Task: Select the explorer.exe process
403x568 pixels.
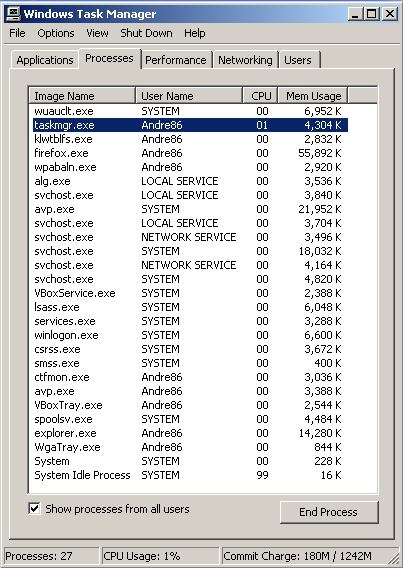Action: pyautogui.click(x=190, y=433)
